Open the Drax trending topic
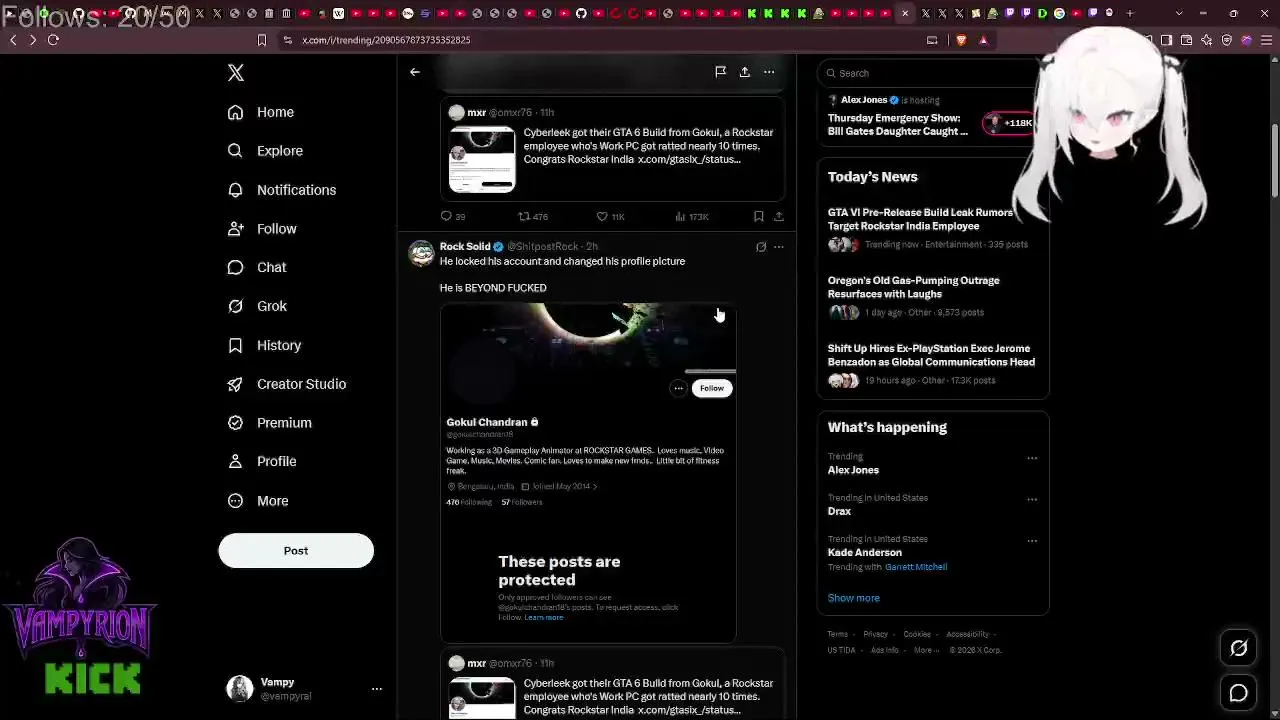Screen dimensions: 1280x720 [x=839, y=511]
